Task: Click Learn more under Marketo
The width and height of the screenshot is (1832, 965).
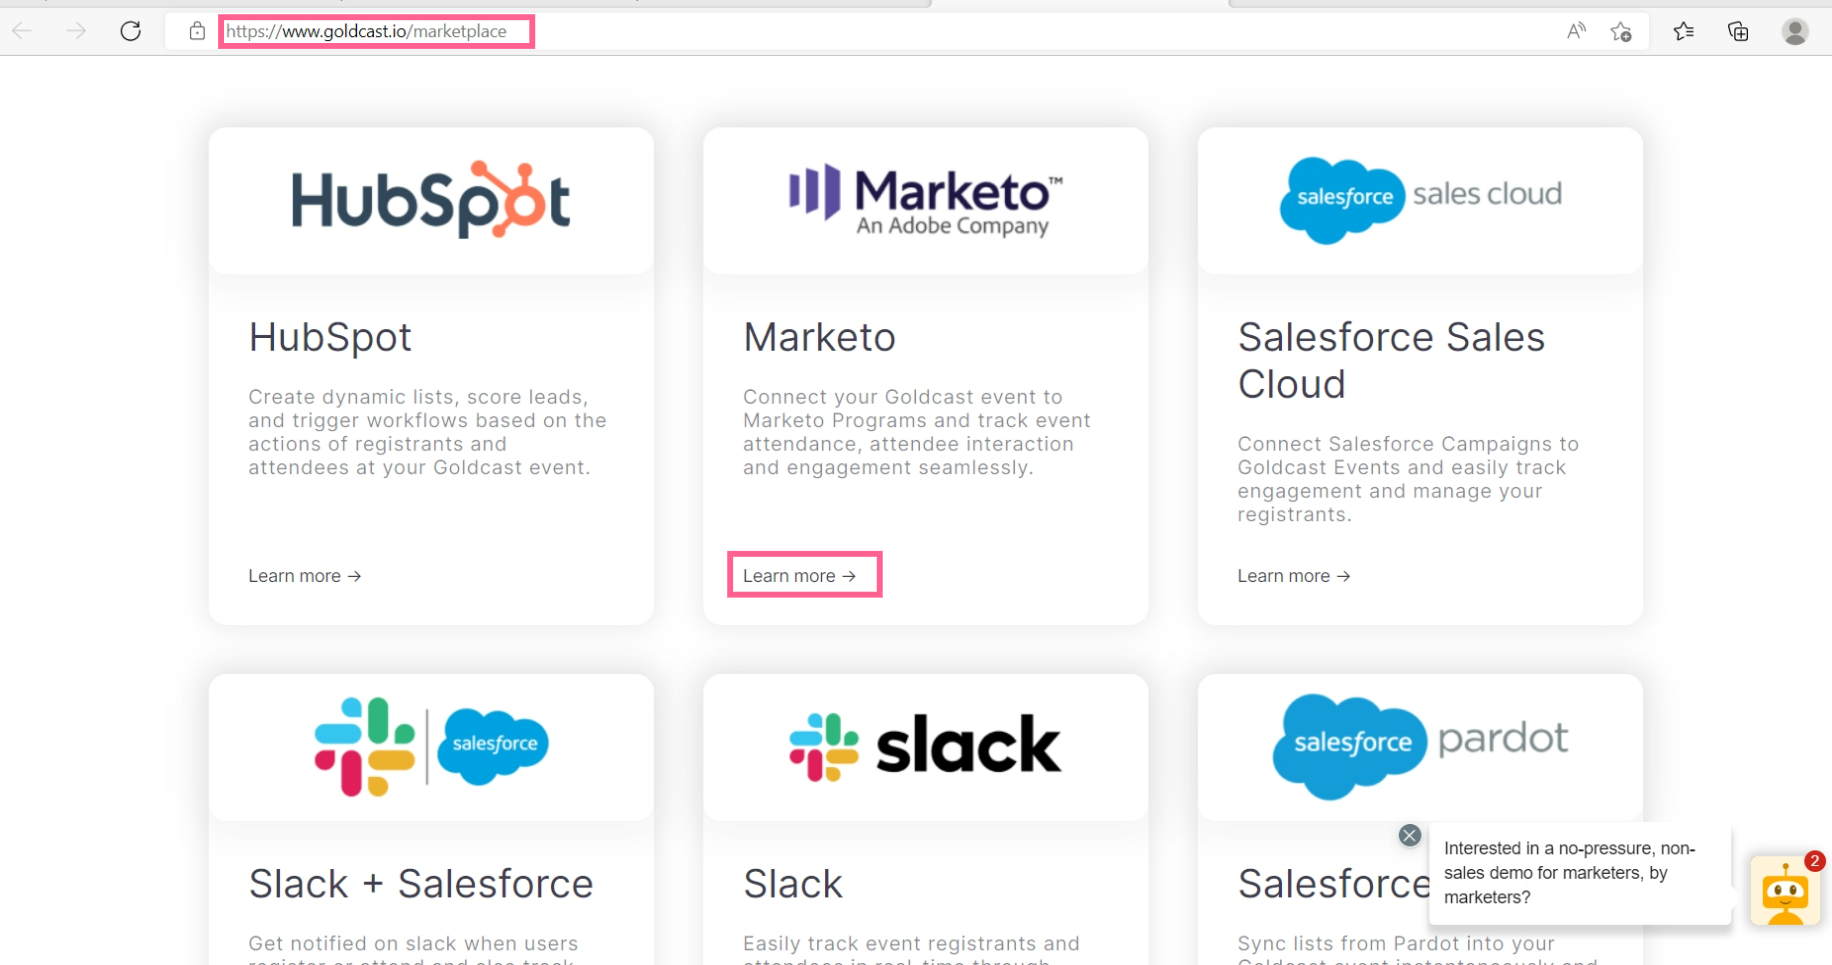Action: tap(800, 576)
